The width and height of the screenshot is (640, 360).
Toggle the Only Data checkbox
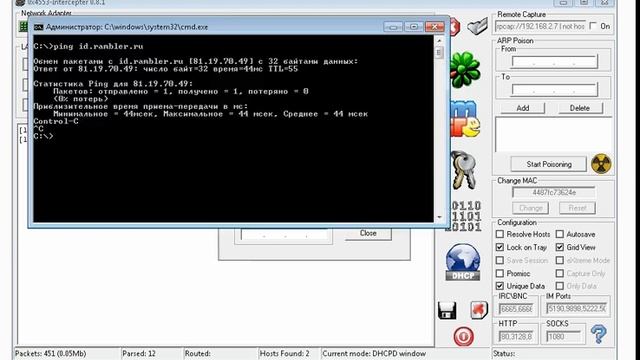tap(560, 286)
